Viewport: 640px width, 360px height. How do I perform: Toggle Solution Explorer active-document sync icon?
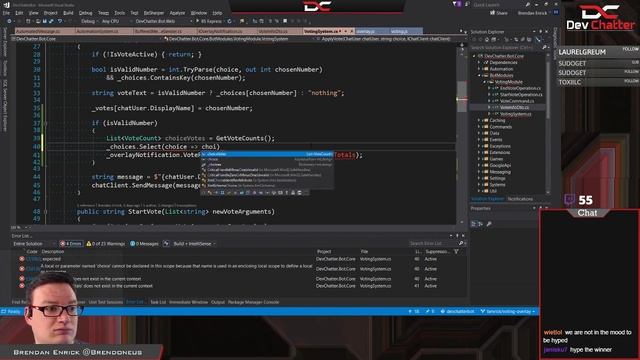538,40
